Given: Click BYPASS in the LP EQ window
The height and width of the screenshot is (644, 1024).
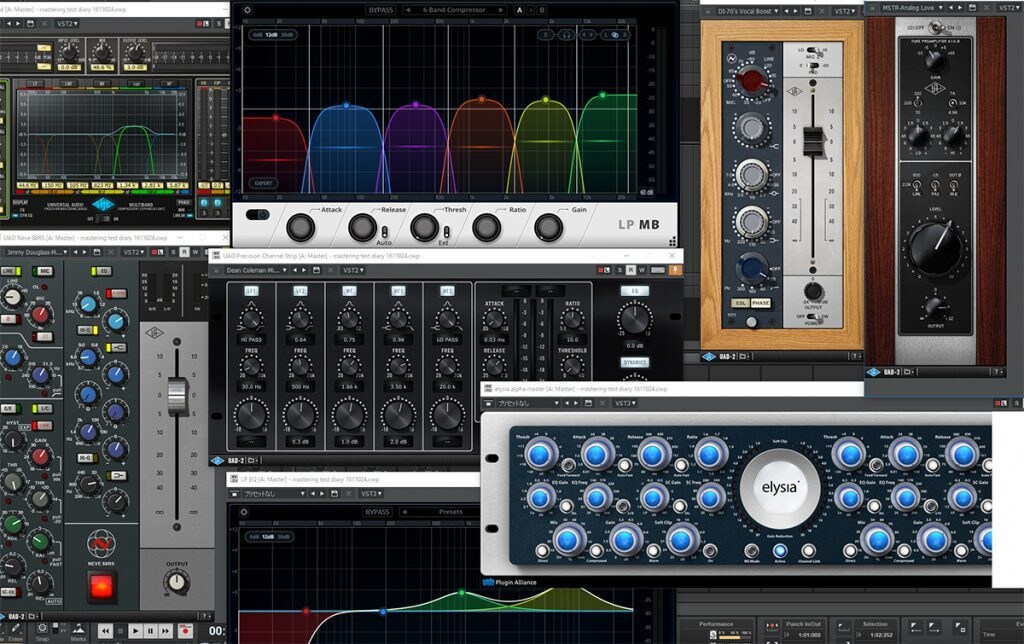Looking at the screenshot, I should [377, 512].
